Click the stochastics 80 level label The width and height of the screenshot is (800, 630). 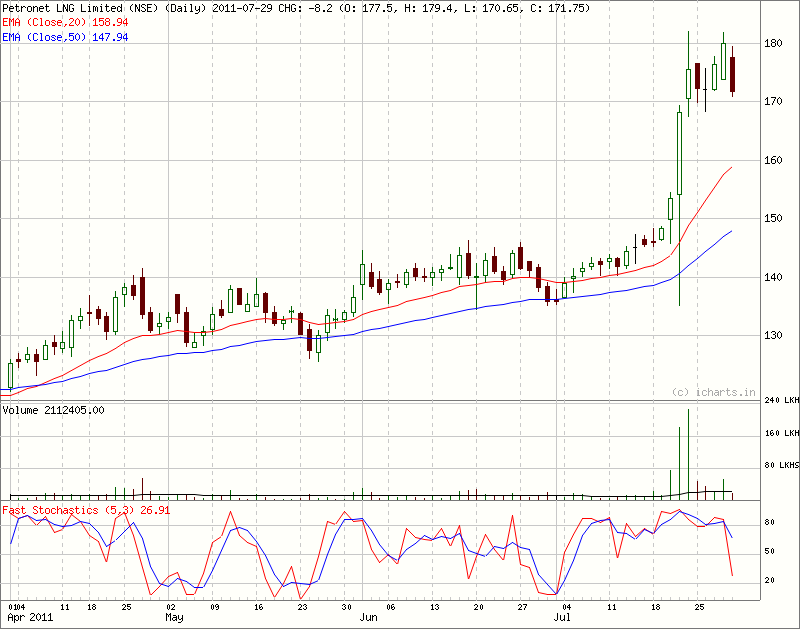[769, 522]
